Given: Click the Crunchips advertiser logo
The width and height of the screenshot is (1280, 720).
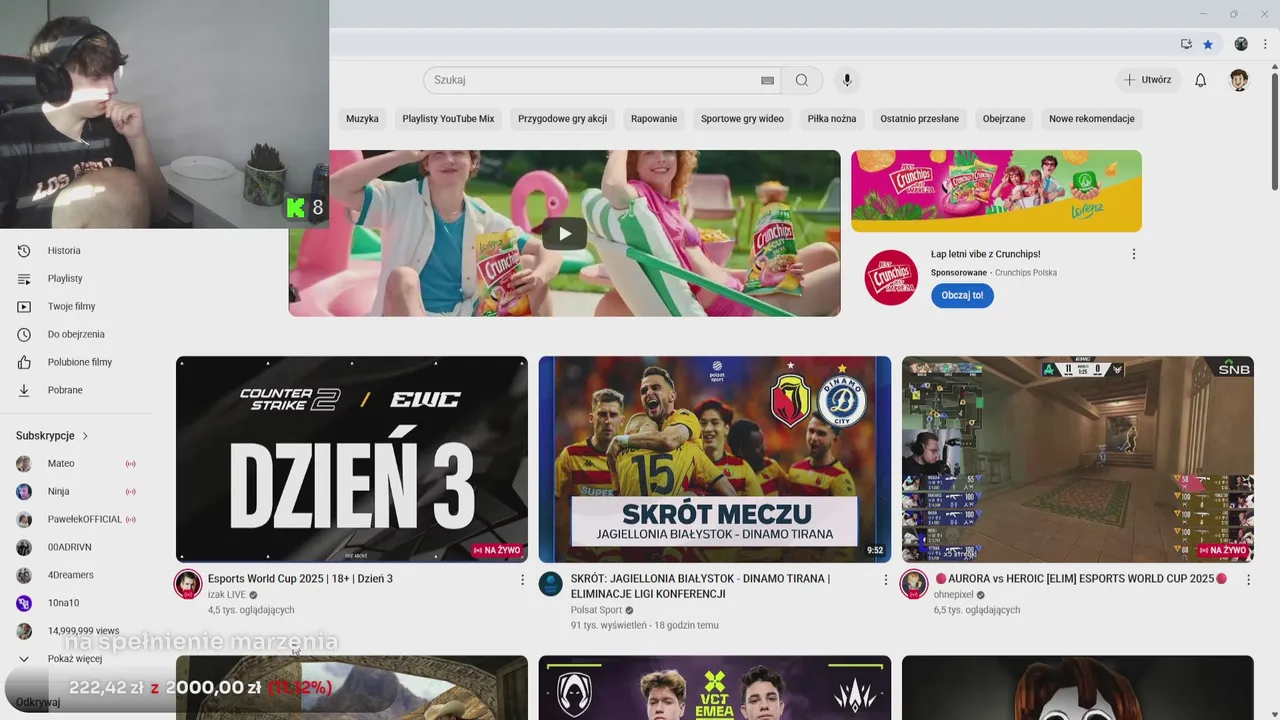Looking at the screenshot, I should click(891, 278).
